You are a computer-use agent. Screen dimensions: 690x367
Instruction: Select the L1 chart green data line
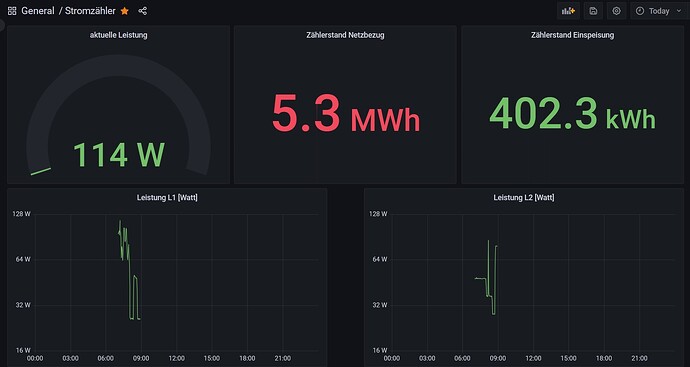(x=129, y=270)
